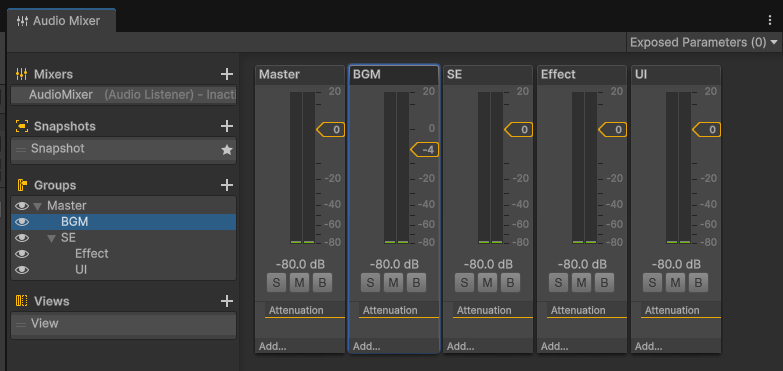Click the star icon on the Snapshot row
783x371 pixels.
point(227,149)
